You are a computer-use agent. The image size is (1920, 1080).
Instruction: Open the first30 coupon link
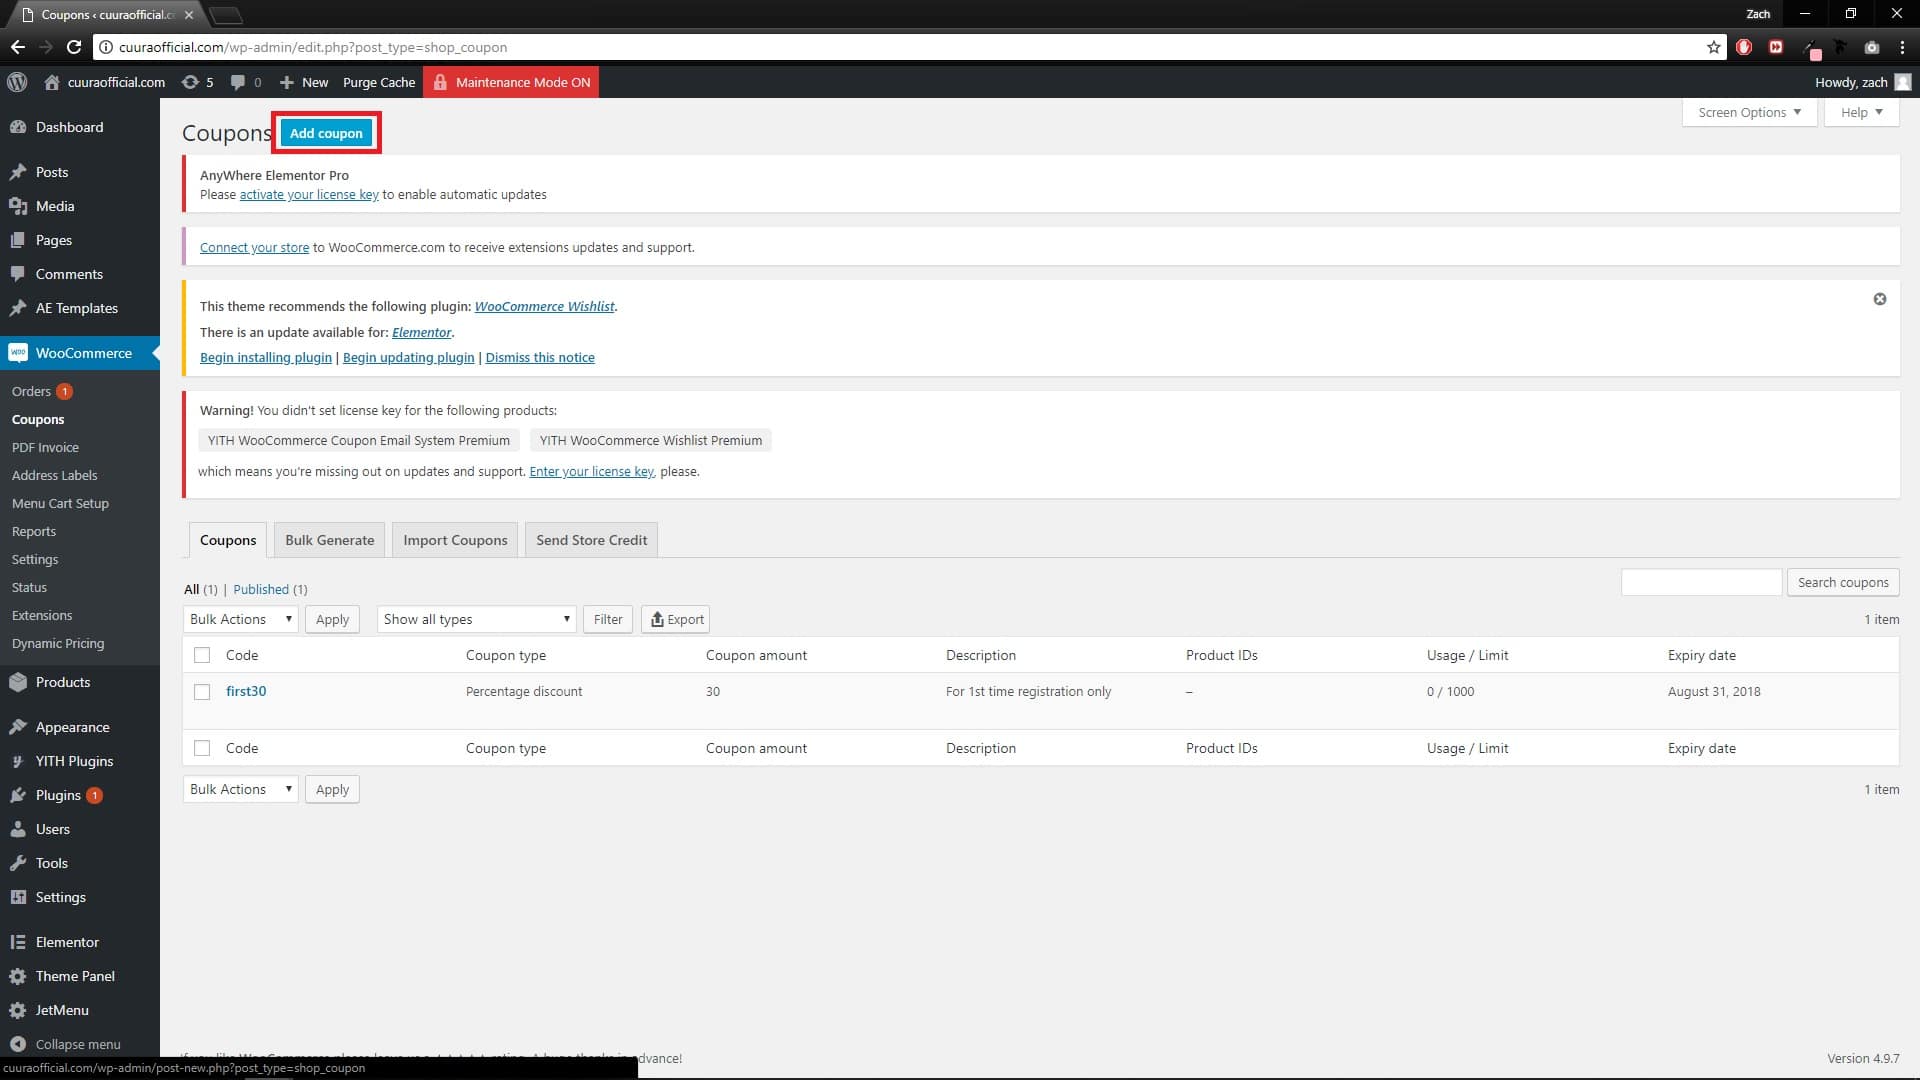coord(246,691)
